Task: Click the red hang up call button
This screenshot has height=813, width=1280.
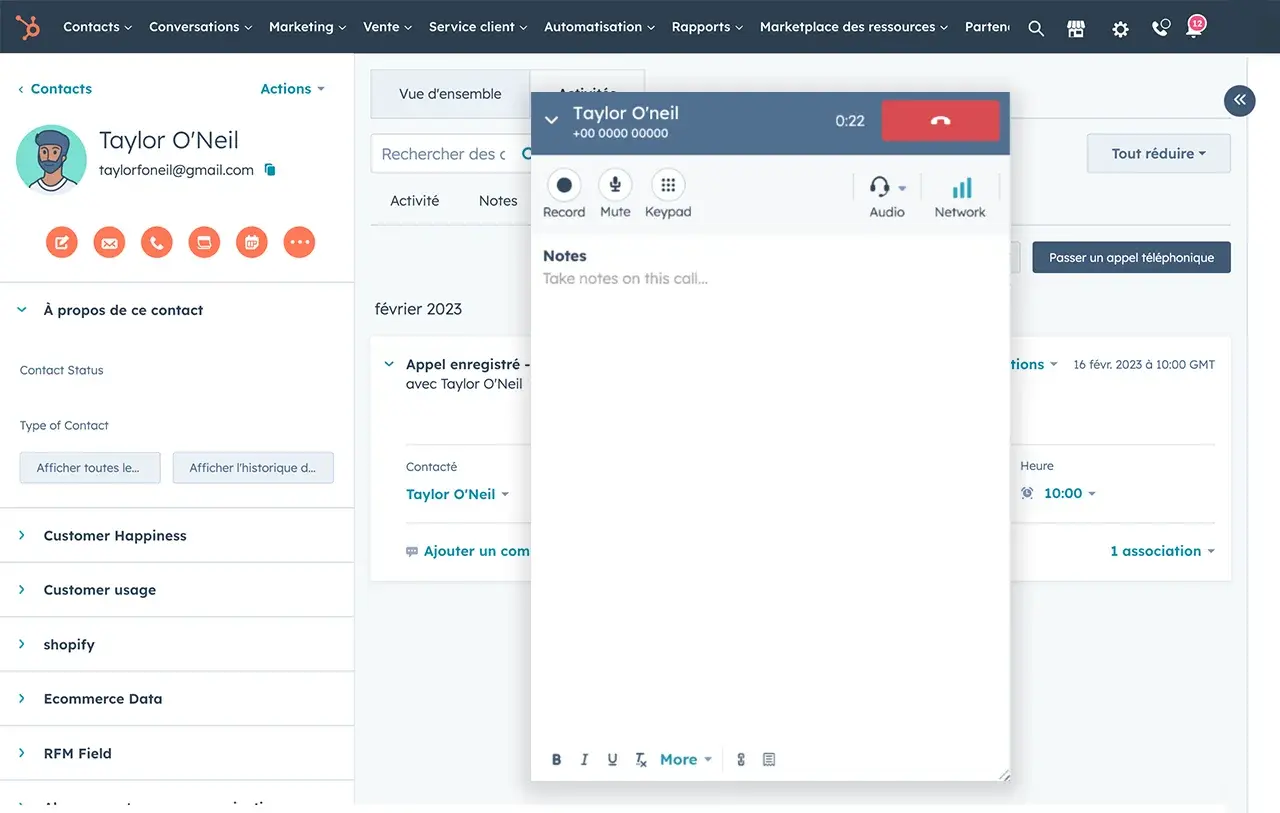Action: pos(939,121)
